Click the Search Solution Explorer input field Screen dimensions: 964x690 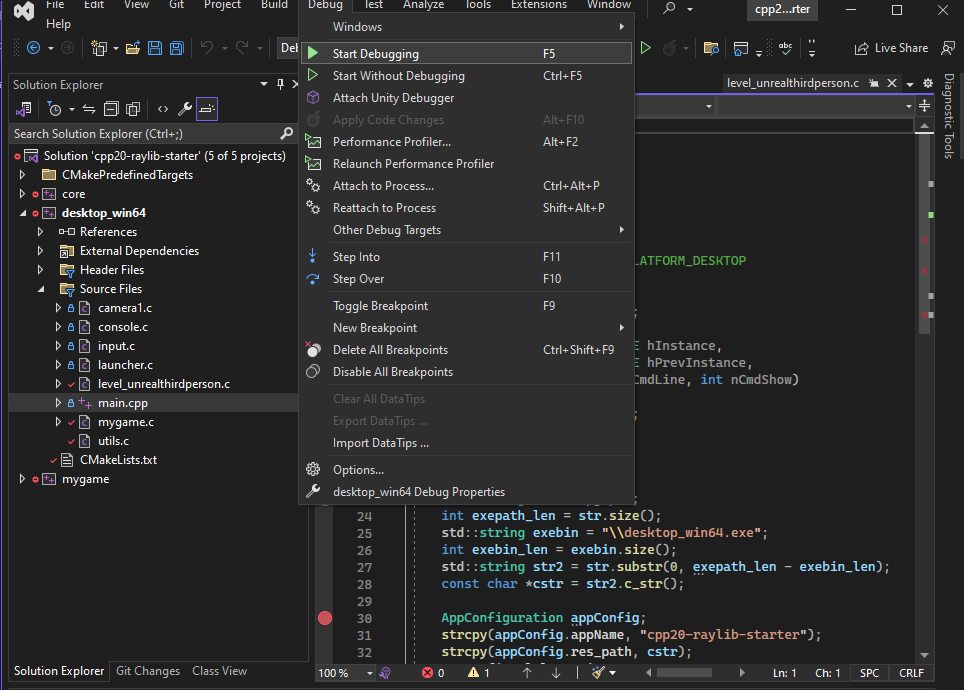(x=146, y=133)
